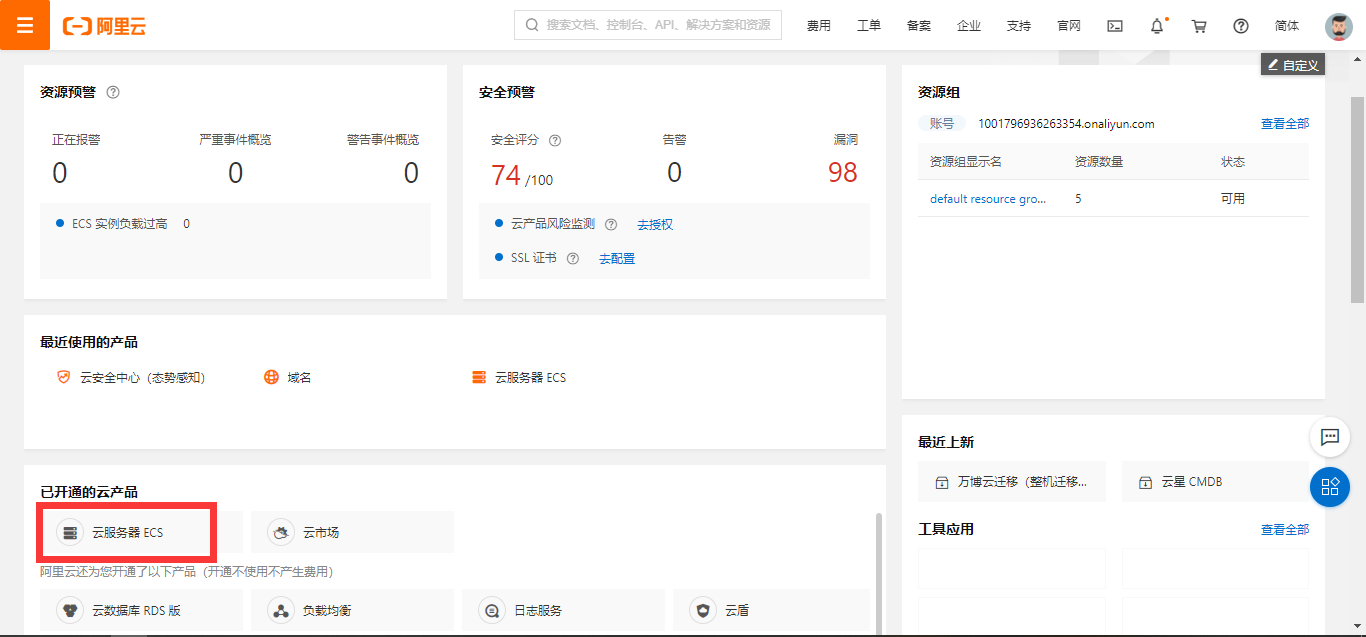
Task: Click the 域名 globe icon
Action: pyautogui.click(x=271, y=377)
